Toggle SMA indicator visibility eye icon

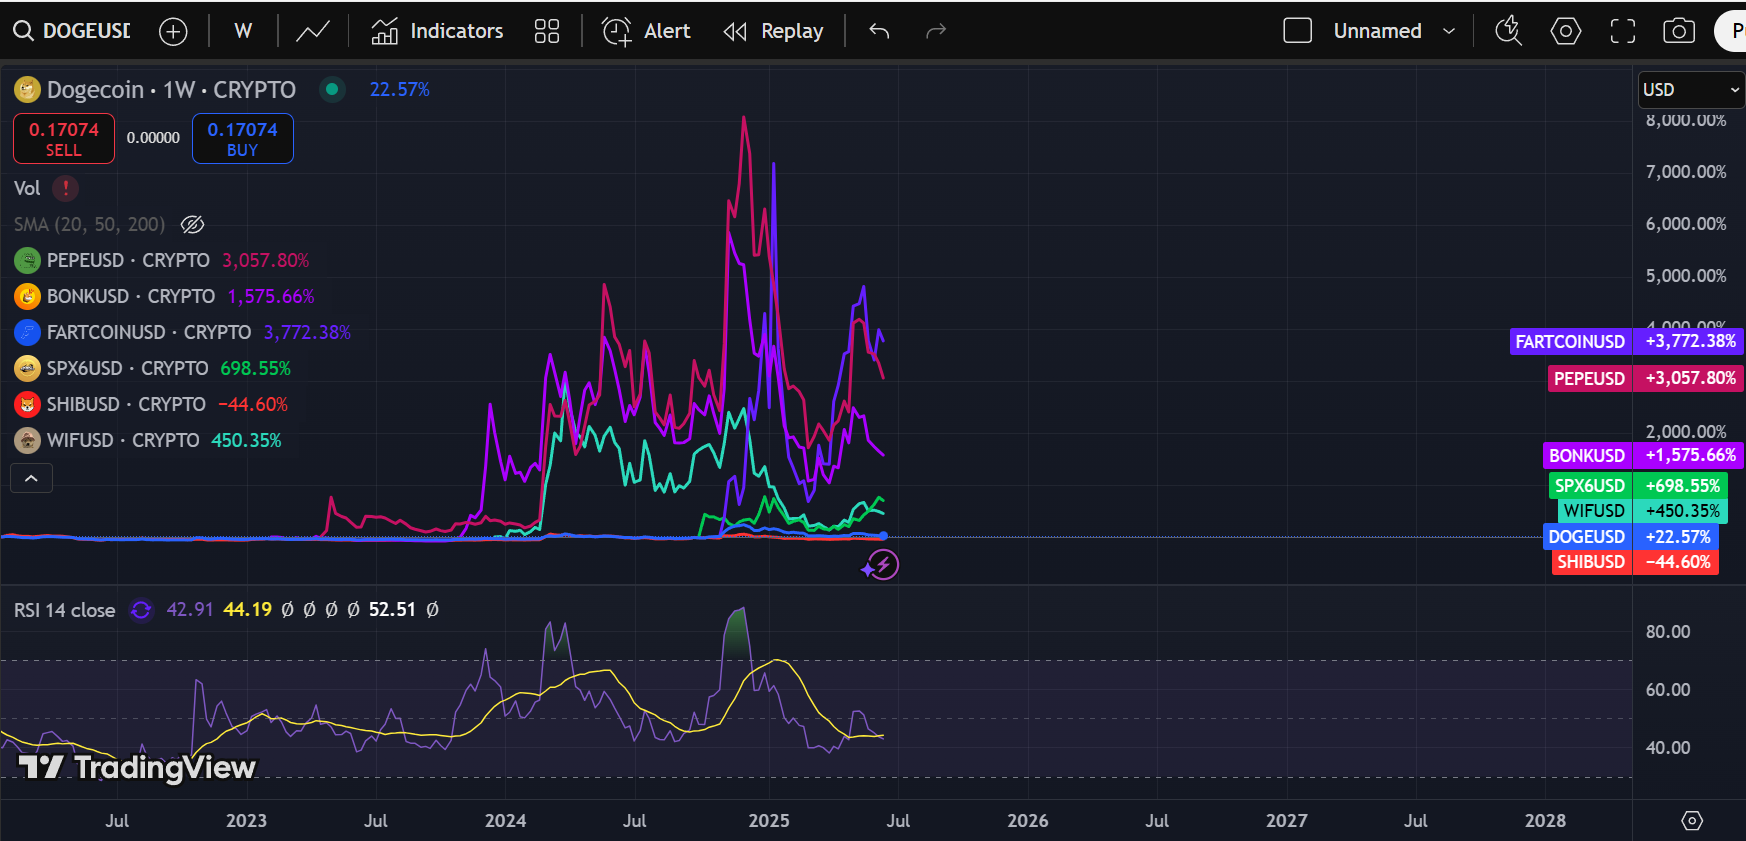pyautogui.click(x=192, y=225)
